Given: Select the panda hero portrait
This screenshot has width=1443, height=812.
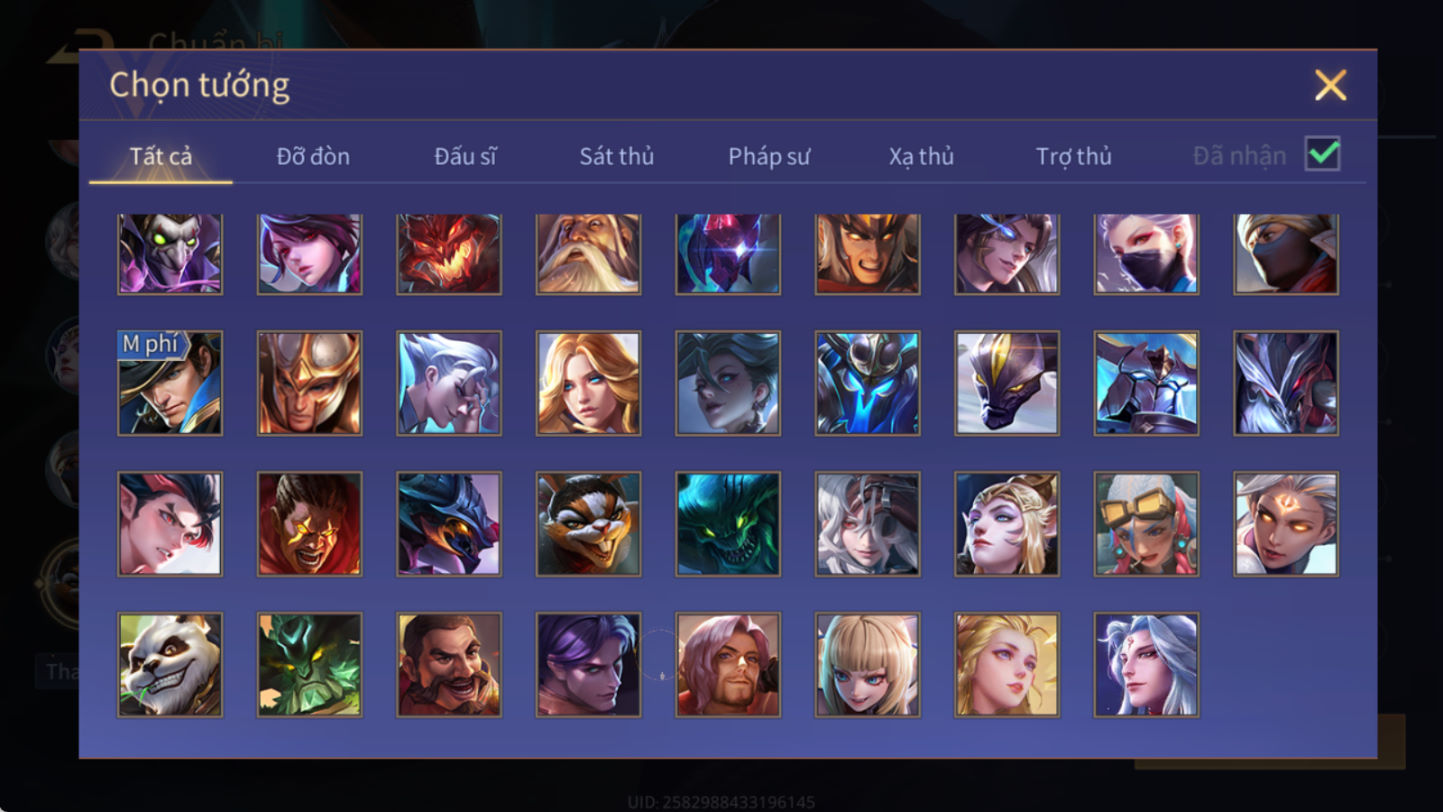Looking at the screenshot, I should click(x=170, y=665).
